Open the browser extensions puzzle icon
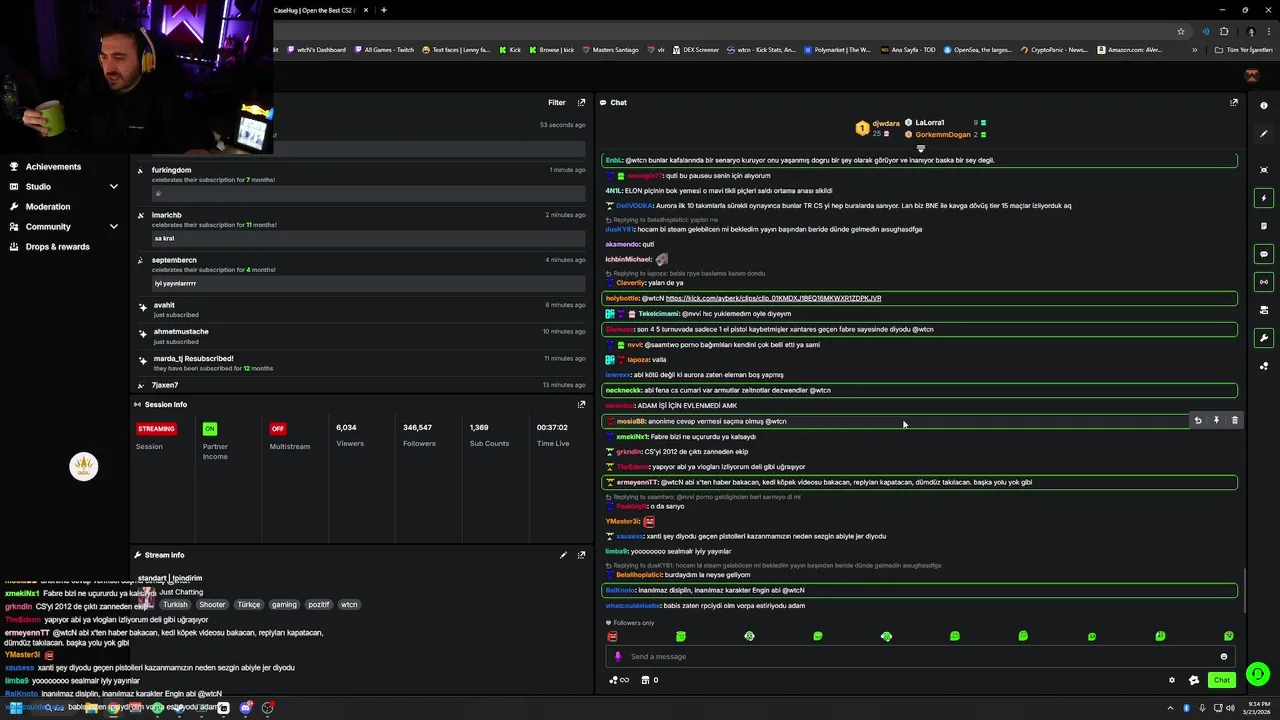Screen dimensions: 1280x720 point(1224,31)
